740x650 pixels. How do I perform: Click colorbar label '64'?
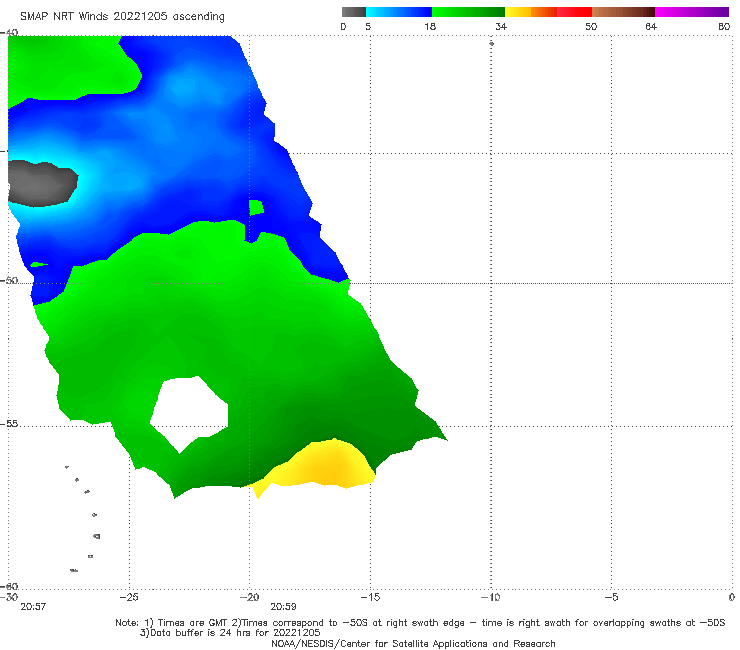point(651,26)
